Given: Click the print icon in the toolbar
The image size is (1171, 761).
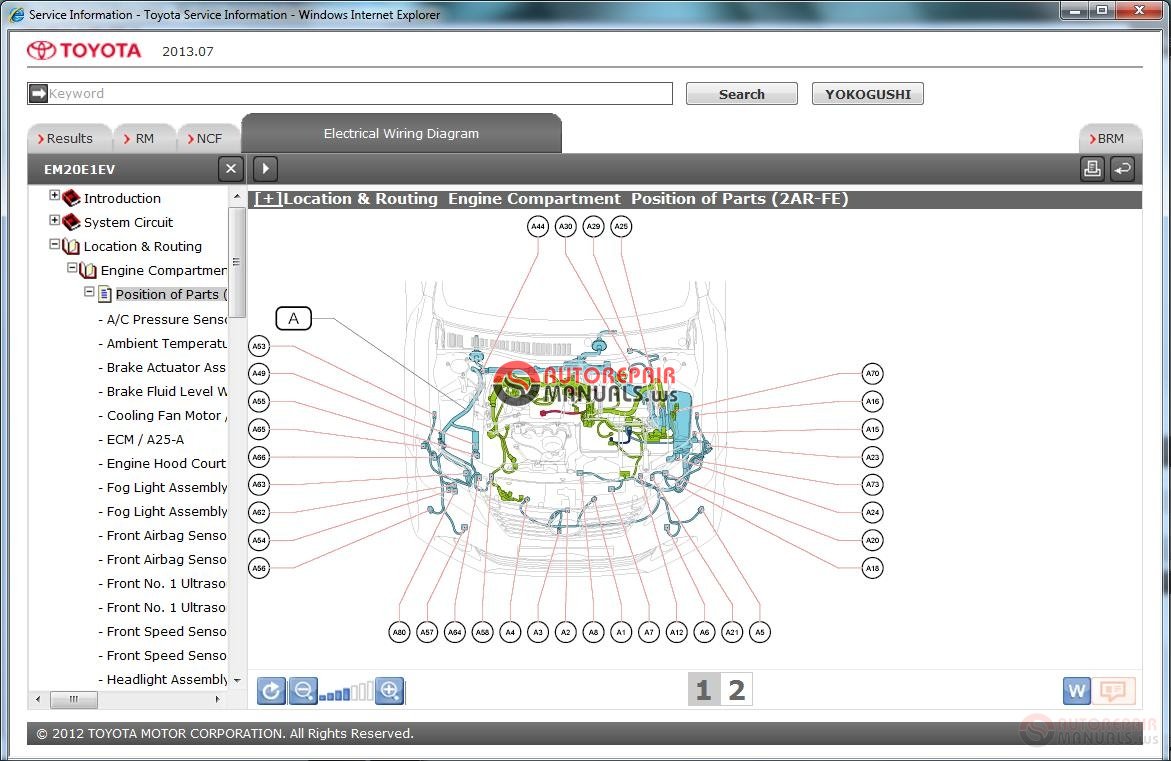Looking at the screenshot, I should 1092,169.
